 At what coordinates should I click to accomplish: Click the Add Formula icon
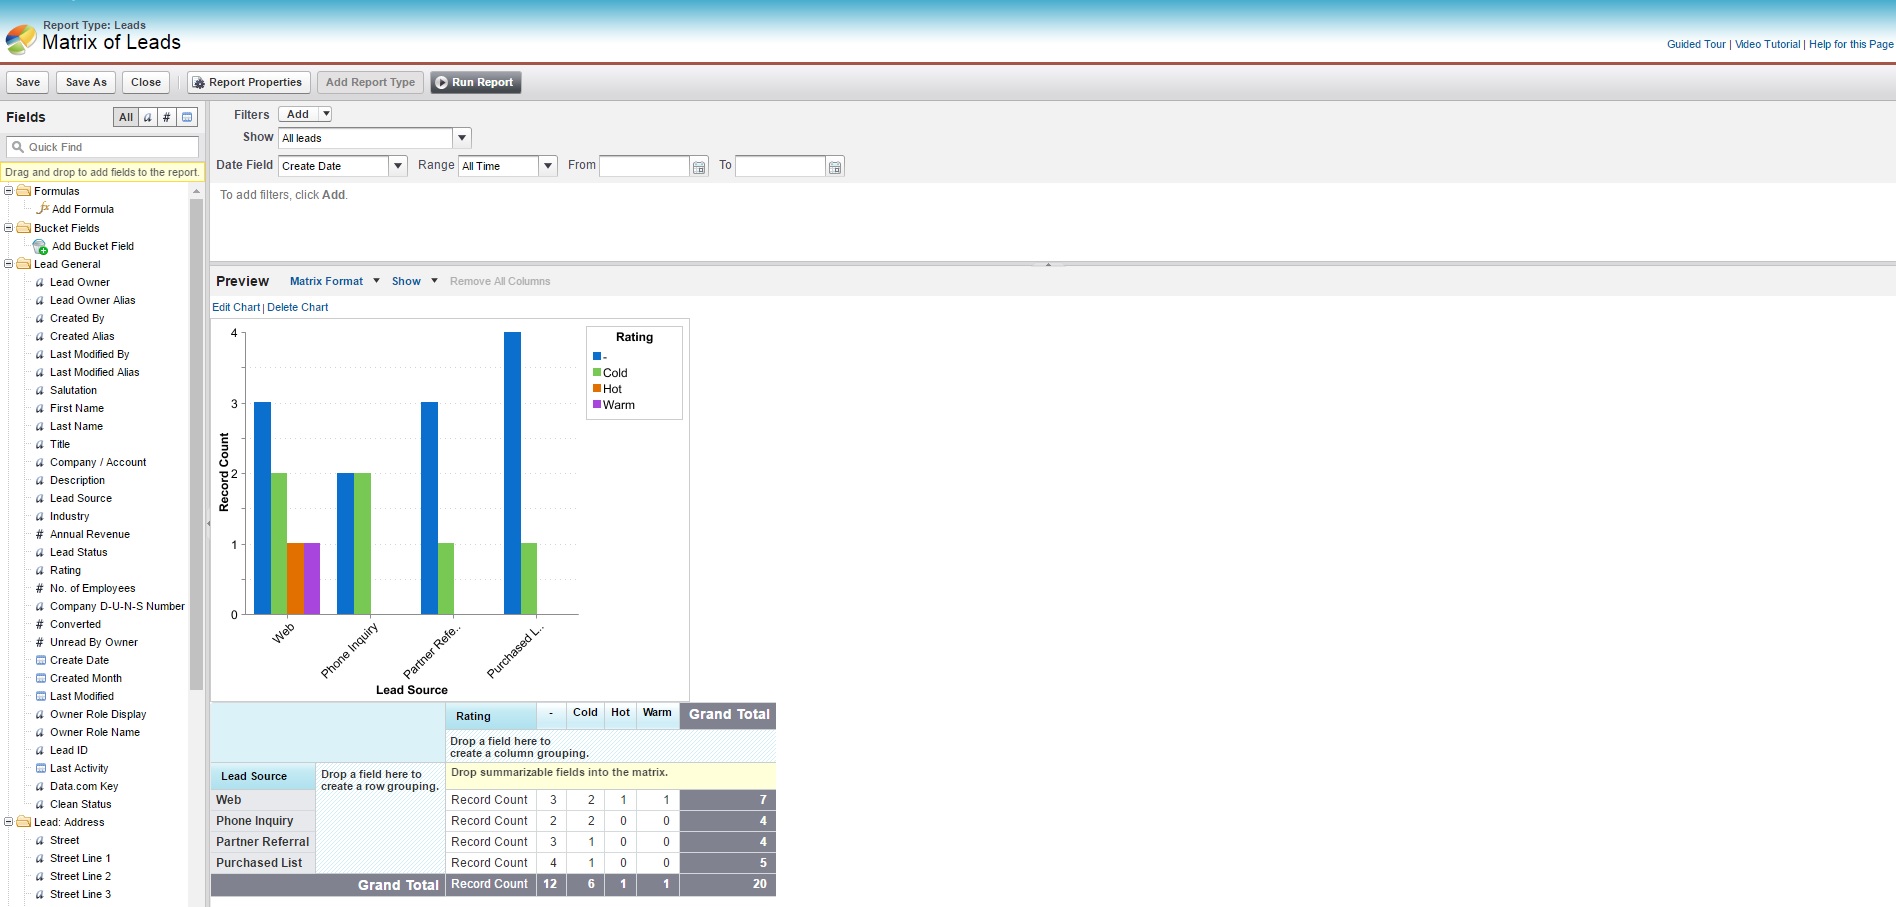click(x=42, y=209)
